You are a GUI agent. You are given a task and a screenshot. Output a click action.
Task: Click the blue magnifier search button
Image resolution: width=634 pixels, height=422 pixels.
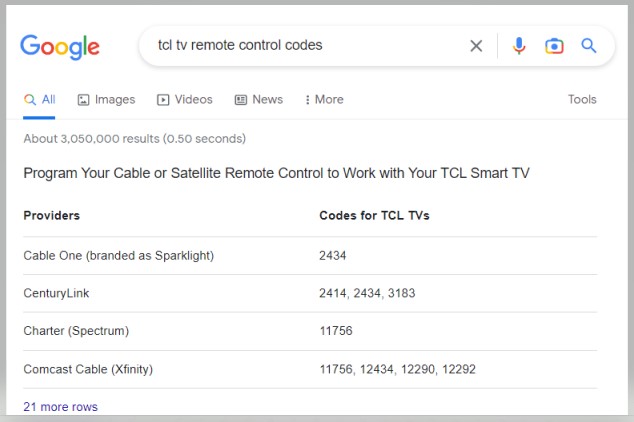pyautogui.click(x=588, y=46)
